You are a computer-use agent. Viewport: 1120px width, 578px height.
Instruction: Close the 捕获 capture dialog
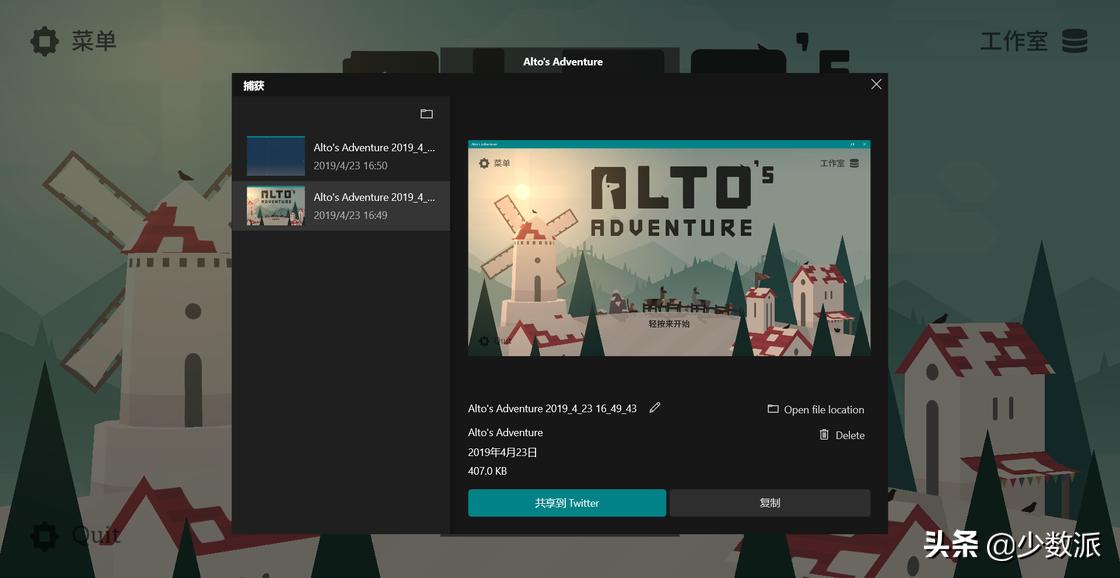point(876,85)
